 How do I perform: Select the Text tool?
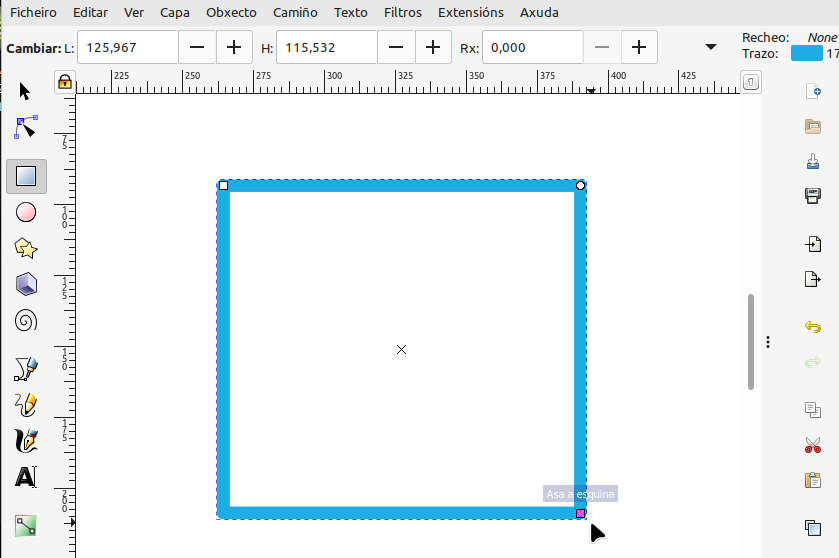[26, 477]
